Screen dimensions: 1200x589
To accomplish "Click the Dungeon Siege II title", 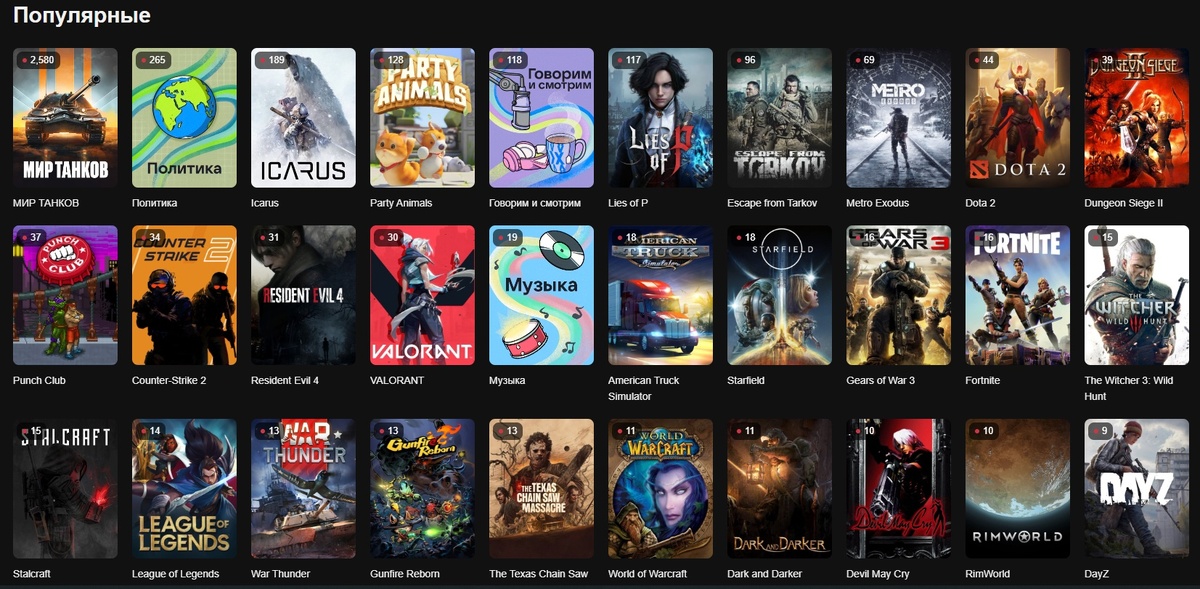I will click(x=1124, y=203).
